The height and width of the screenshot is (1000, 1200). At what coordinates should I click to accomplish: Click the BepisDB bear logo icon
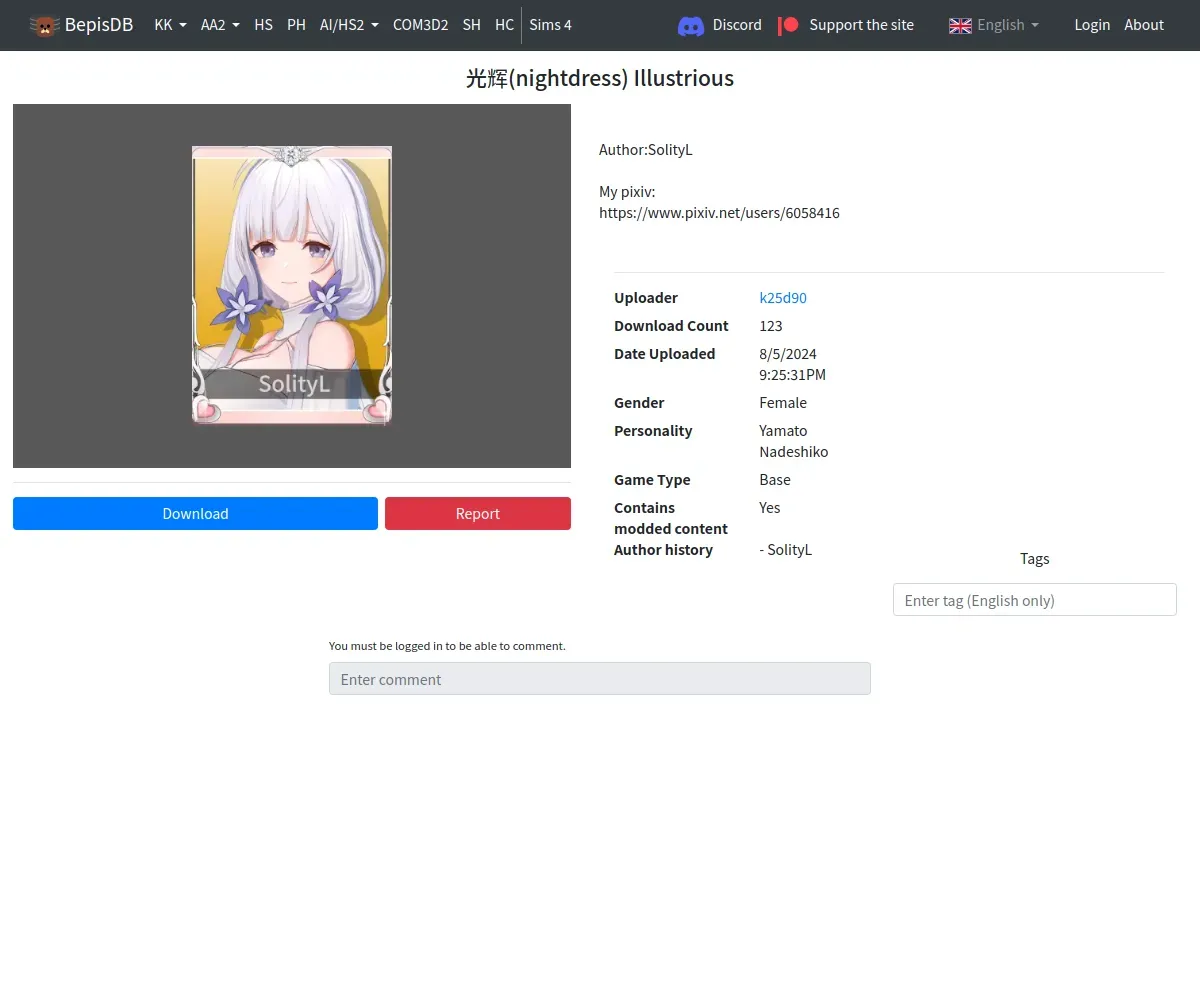[x=44, y=25]
